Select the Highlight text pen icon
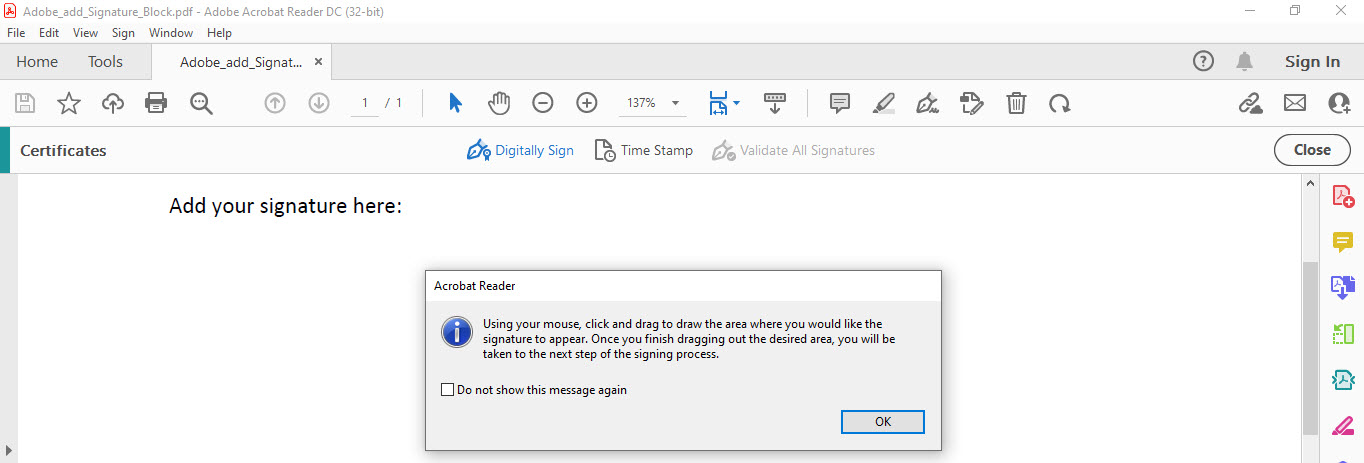Image resolution: width=1364 pixels, height=463 pixels. point(883,103)
